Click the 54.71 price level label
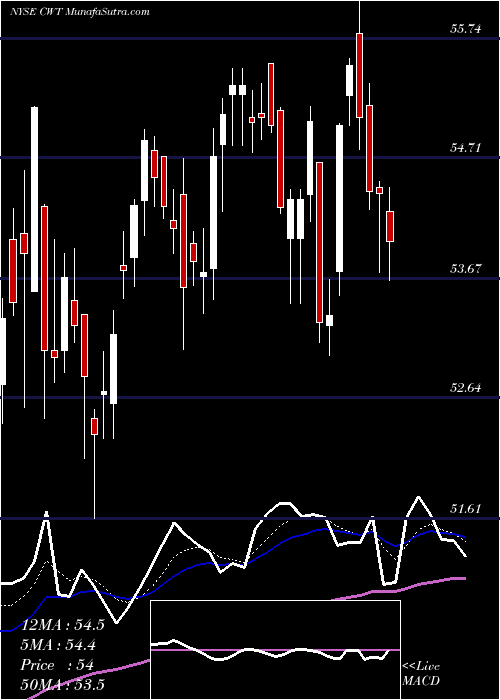This screenshot has height=700, width=500. click(x=466, y=147)
